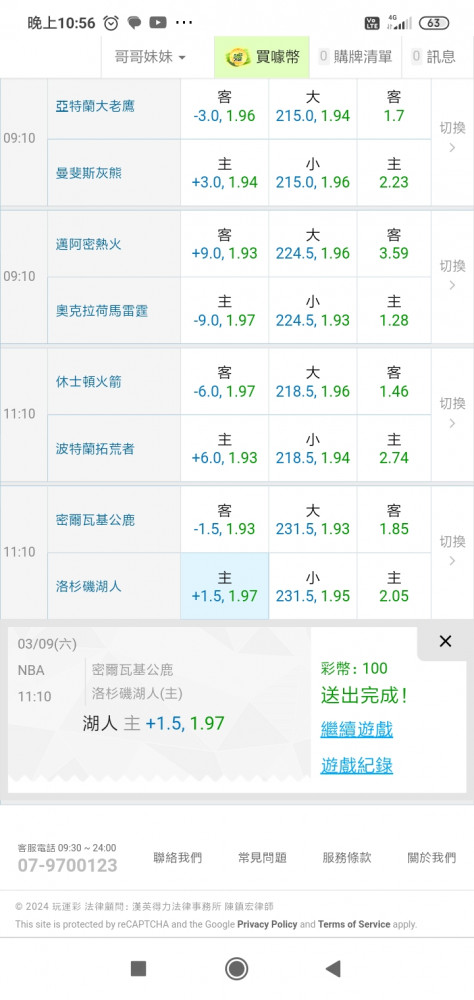The height and width of the screenshot is (1000, 474).
Task: Tap the battery indicator icon
Action: [434, 23]
